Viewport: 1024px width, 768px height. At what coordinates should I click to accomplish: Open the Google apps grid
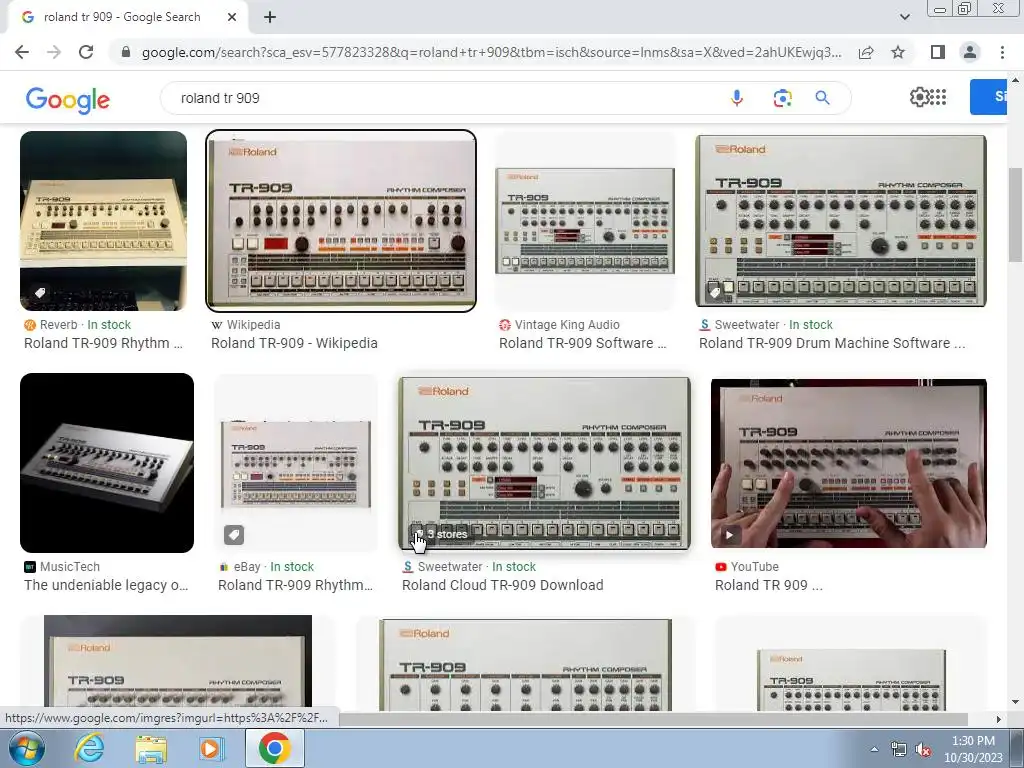tap(938, 97)
